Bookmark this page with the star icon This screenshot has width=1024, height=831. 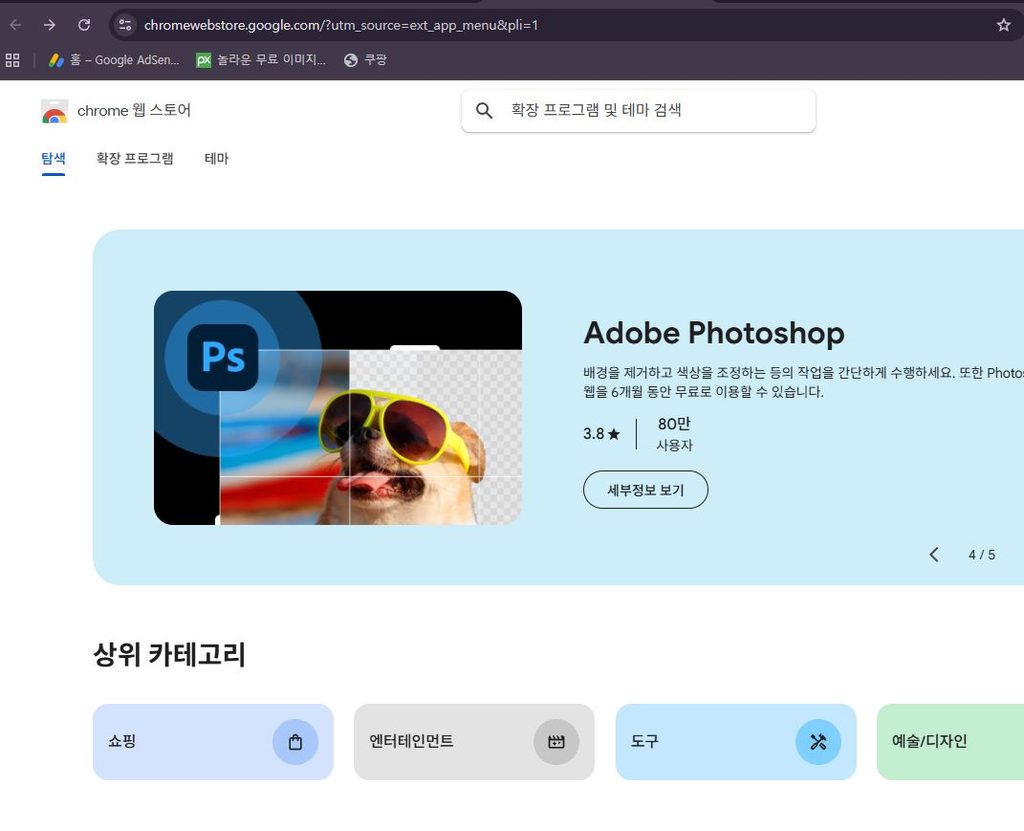point(1004,25)
